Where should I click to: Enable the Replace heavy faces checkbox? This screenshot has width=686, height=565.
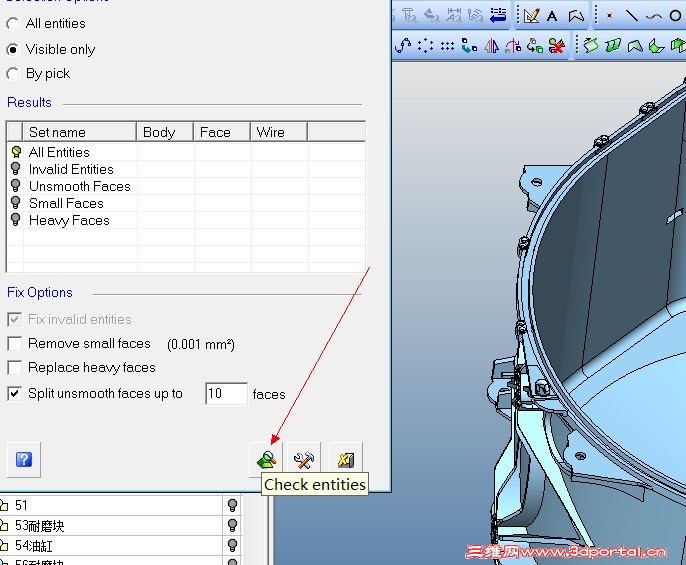coord(14,368)
